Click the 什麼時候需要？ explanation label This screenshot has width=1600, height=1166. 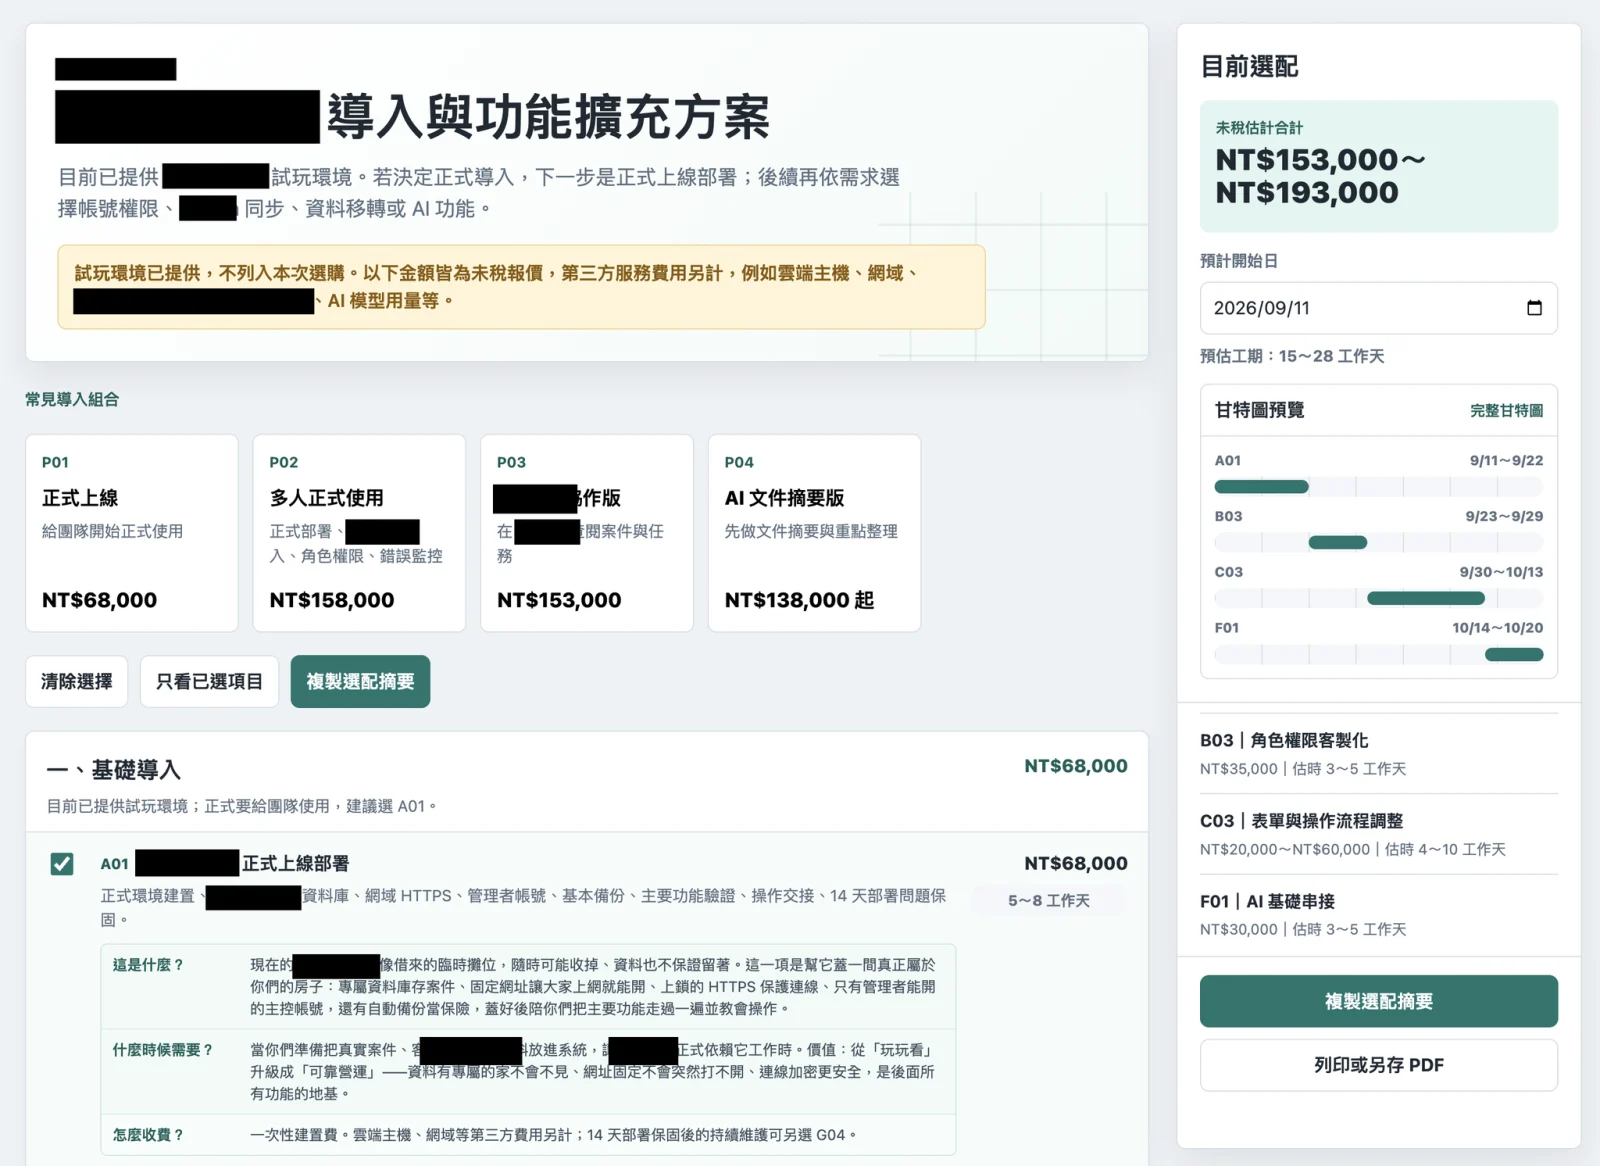coord(162,1050)
